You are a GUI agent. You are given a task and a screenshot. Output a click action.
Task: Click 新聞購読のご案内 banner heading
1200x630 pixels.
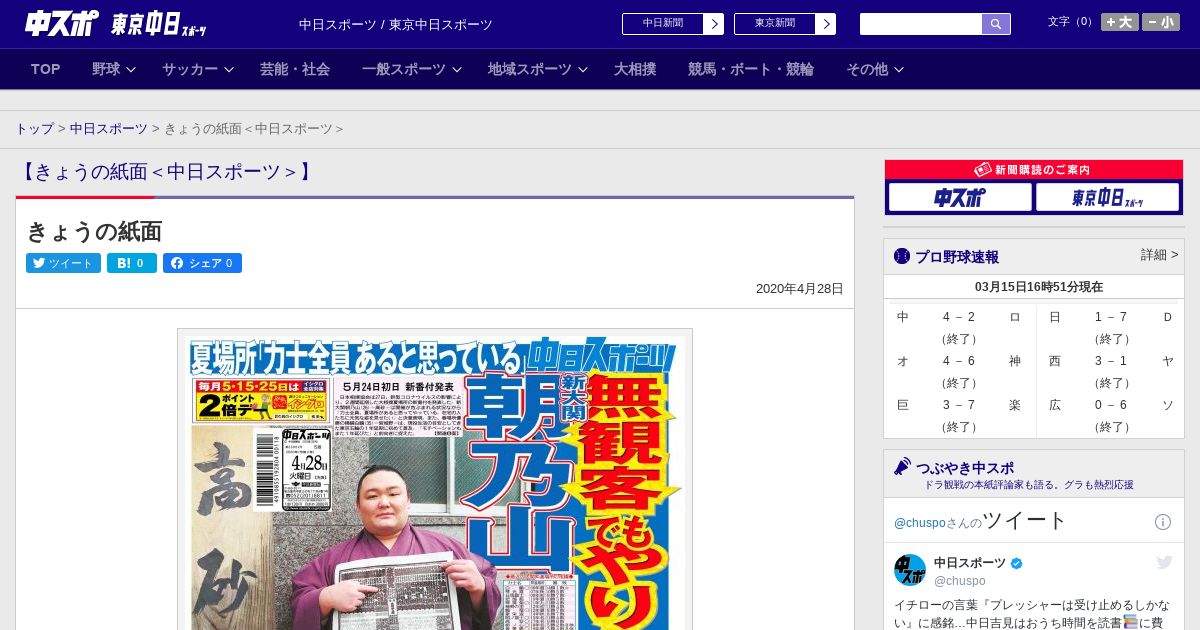[x=1034, y=170]
